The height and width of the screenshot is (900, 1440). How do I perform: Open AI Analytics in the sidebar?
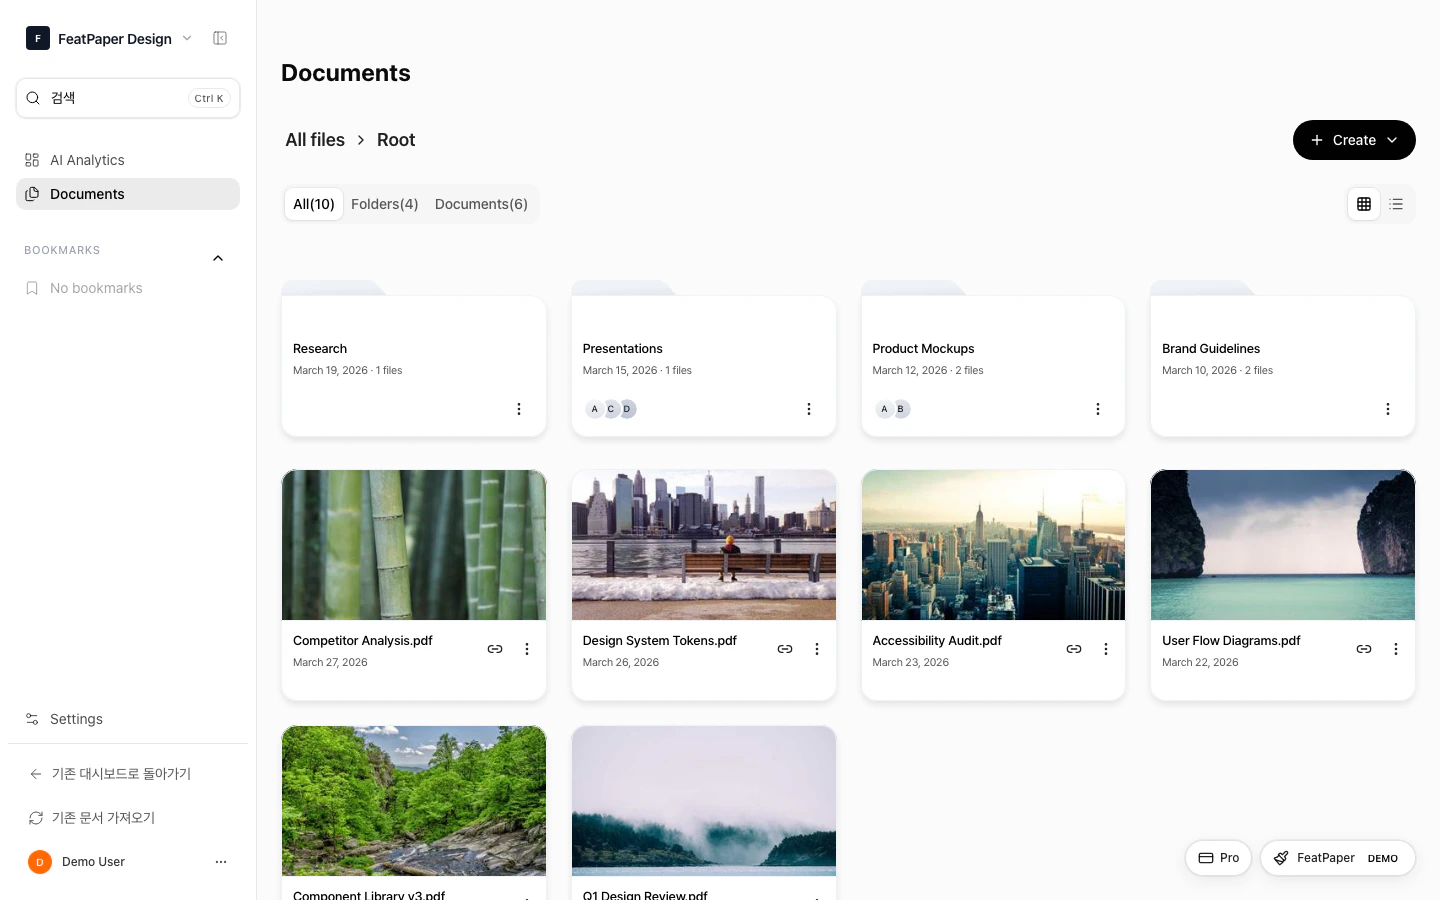pos(128,160)
